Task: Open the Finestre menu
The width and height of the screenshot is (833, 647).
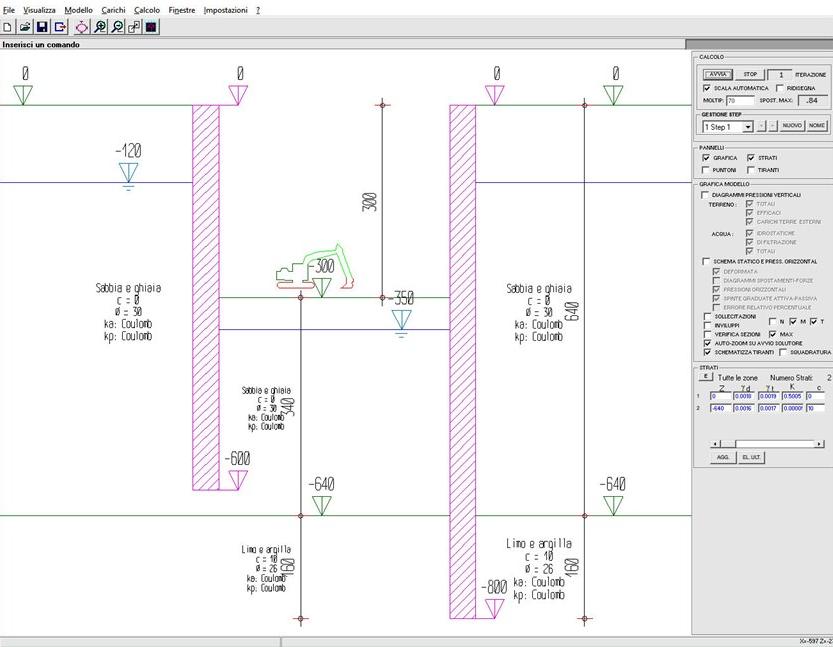Action: 182,9
